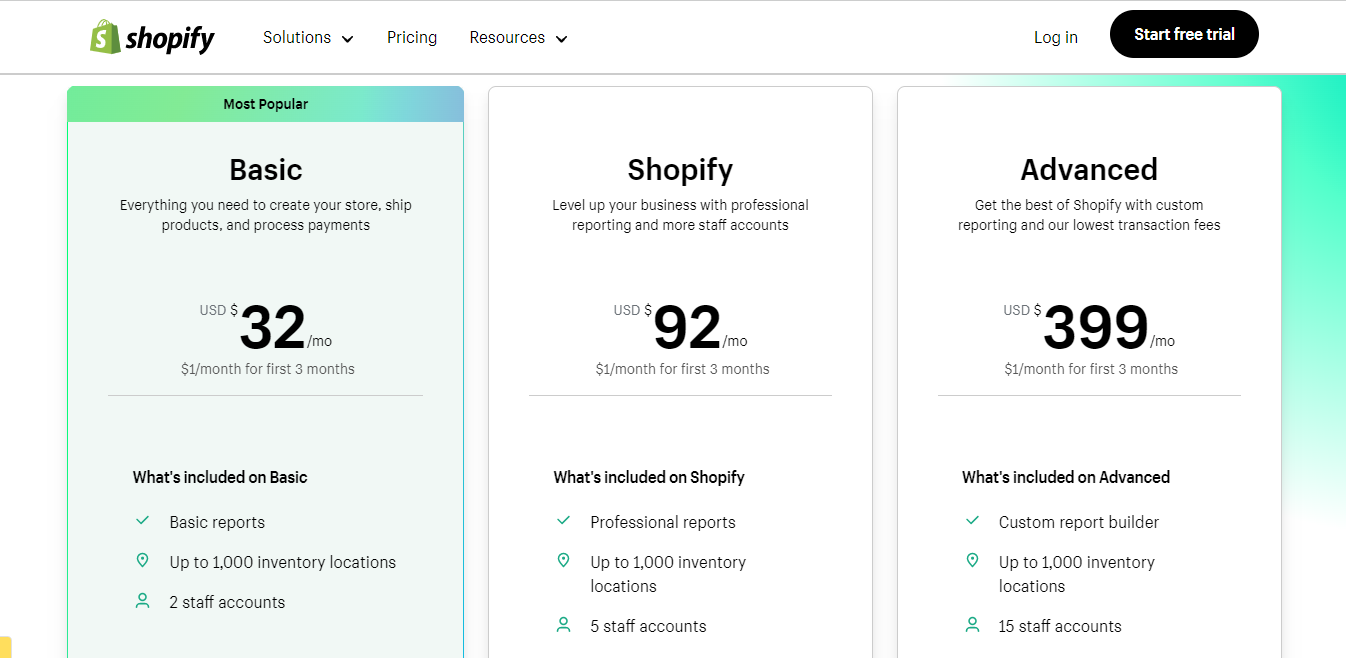This screenshot has height=658, width=1346.
Task: Click the Start free trial button
Action: pyautogui.click(x=1184, y=34)
